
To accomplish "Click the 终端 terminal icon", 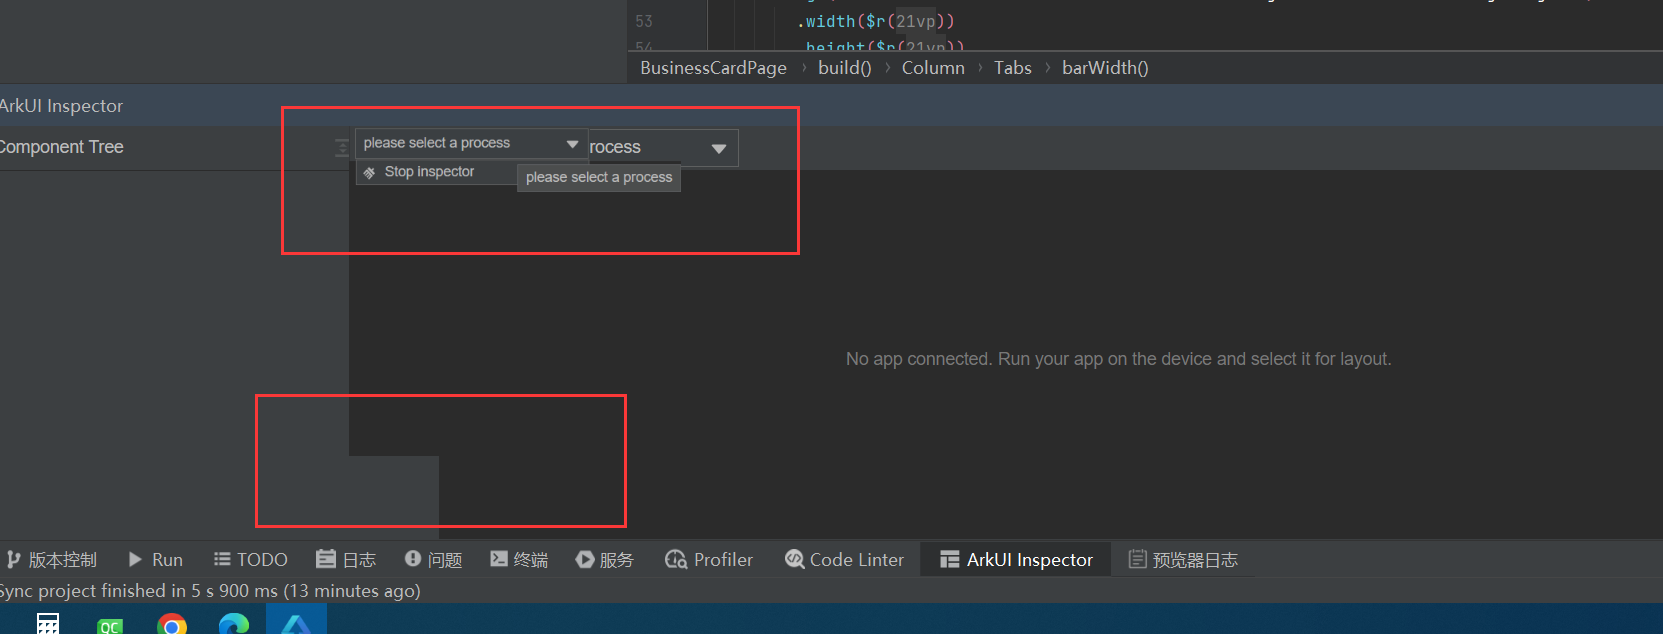I will (x=499, y=559).
